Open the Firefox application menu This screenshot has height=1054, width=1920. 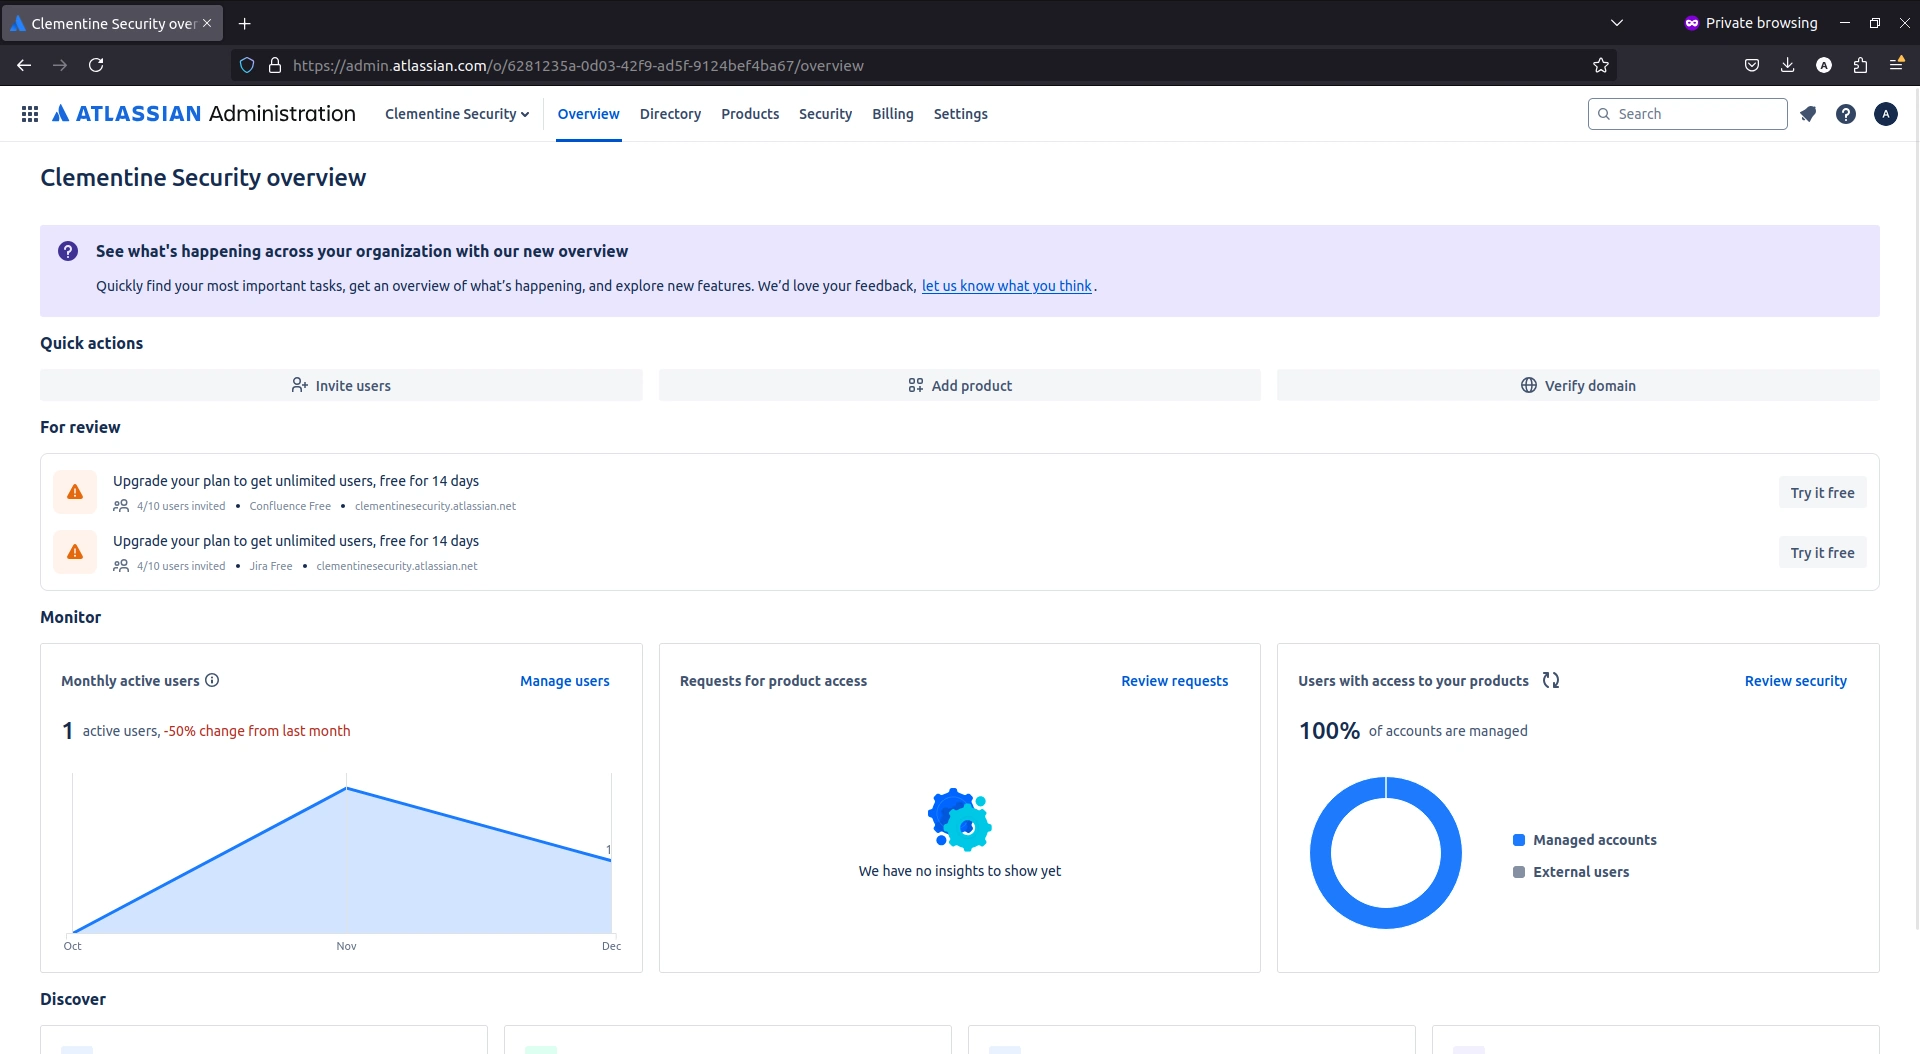(1897, 65)
